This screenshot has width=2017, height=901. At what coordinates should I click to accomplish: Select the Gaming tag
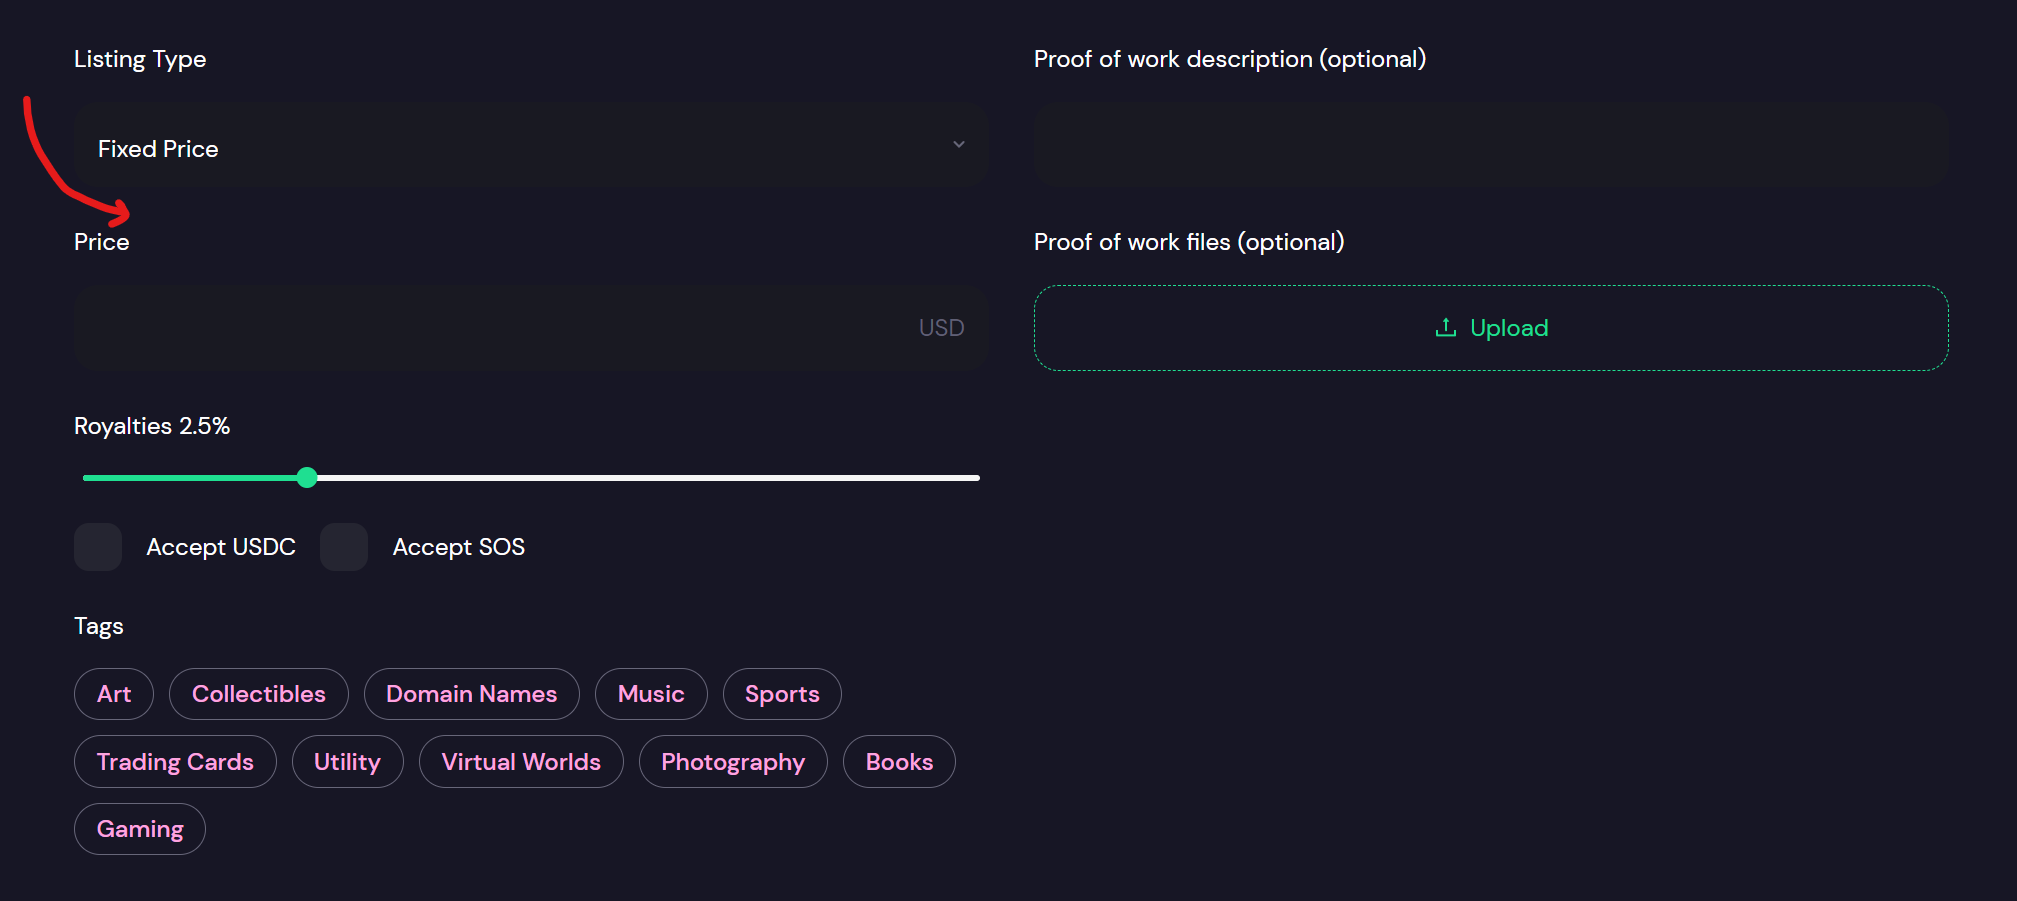pyautogui.click(x=139, y=828)
